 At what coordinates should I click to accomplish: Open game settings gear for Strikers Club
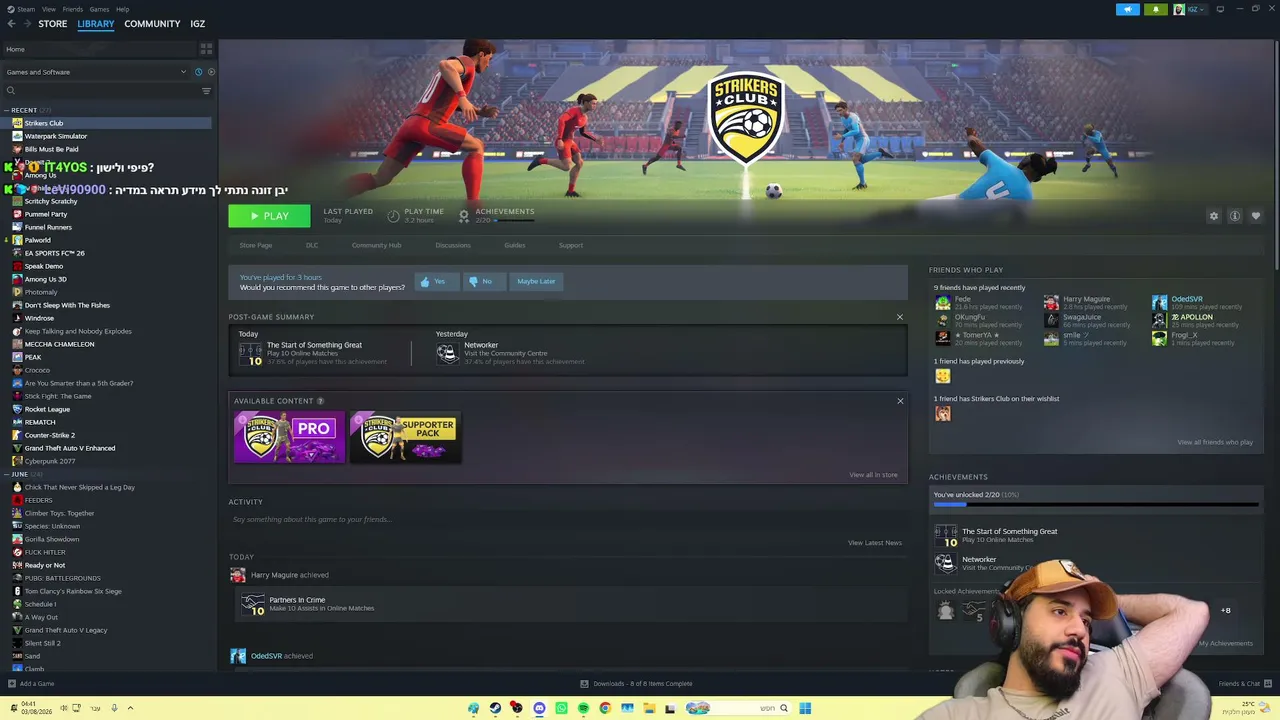[x=1214, y=216]
